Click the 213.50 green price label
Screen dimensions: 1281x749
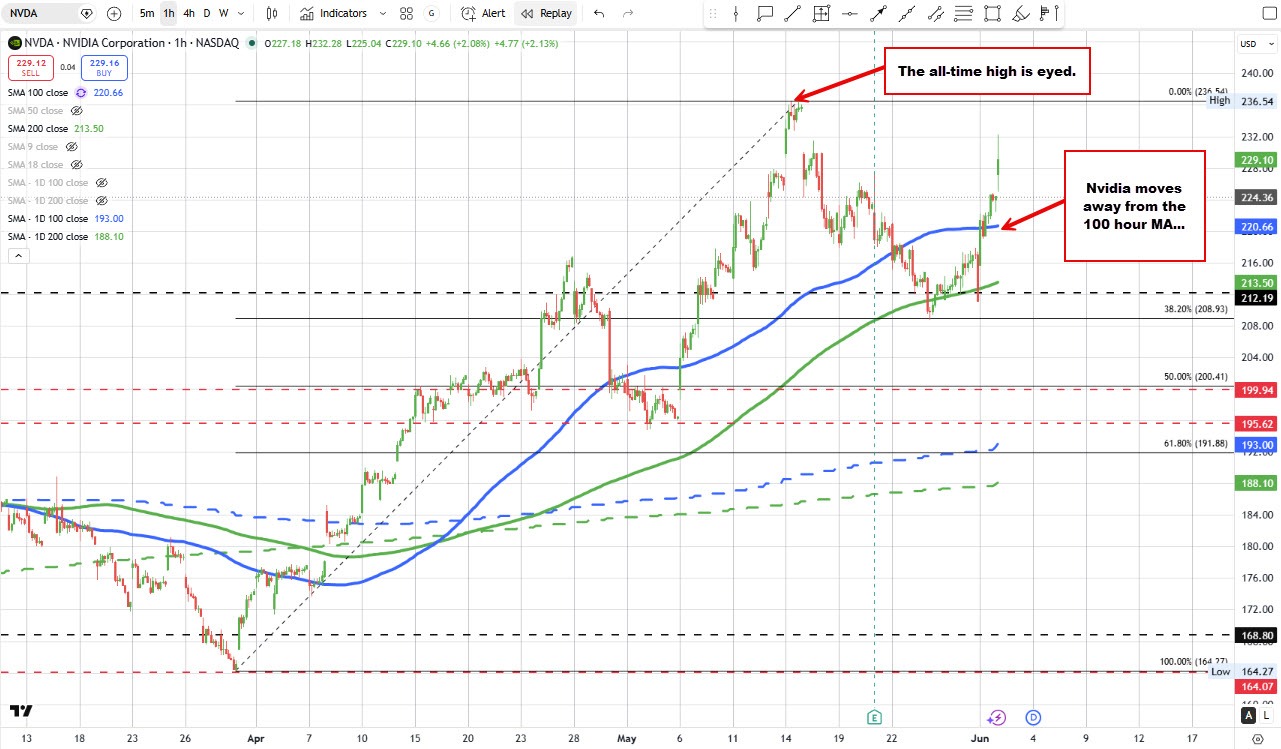point(1256,283)
